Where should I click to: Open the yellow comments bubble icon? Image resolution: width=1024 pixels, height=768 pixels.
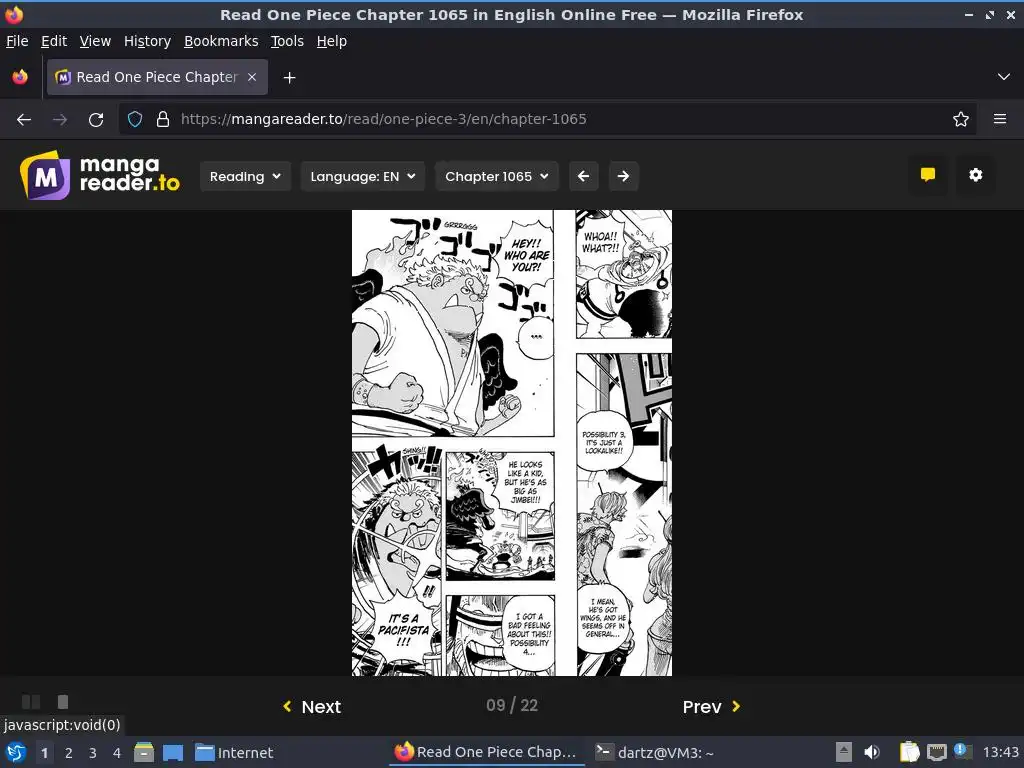tap(927, 175)
